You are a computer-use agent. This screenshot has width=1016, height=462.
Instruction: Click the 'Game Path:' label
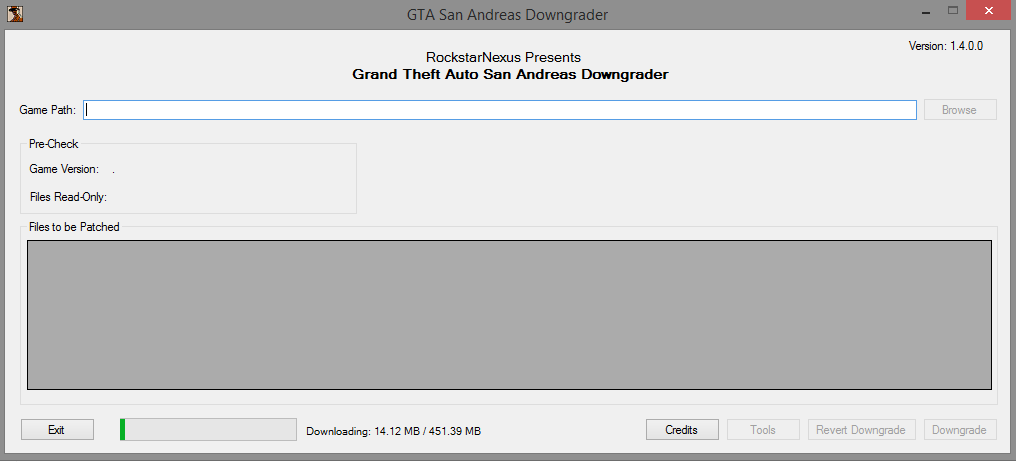tap(47, 110)
